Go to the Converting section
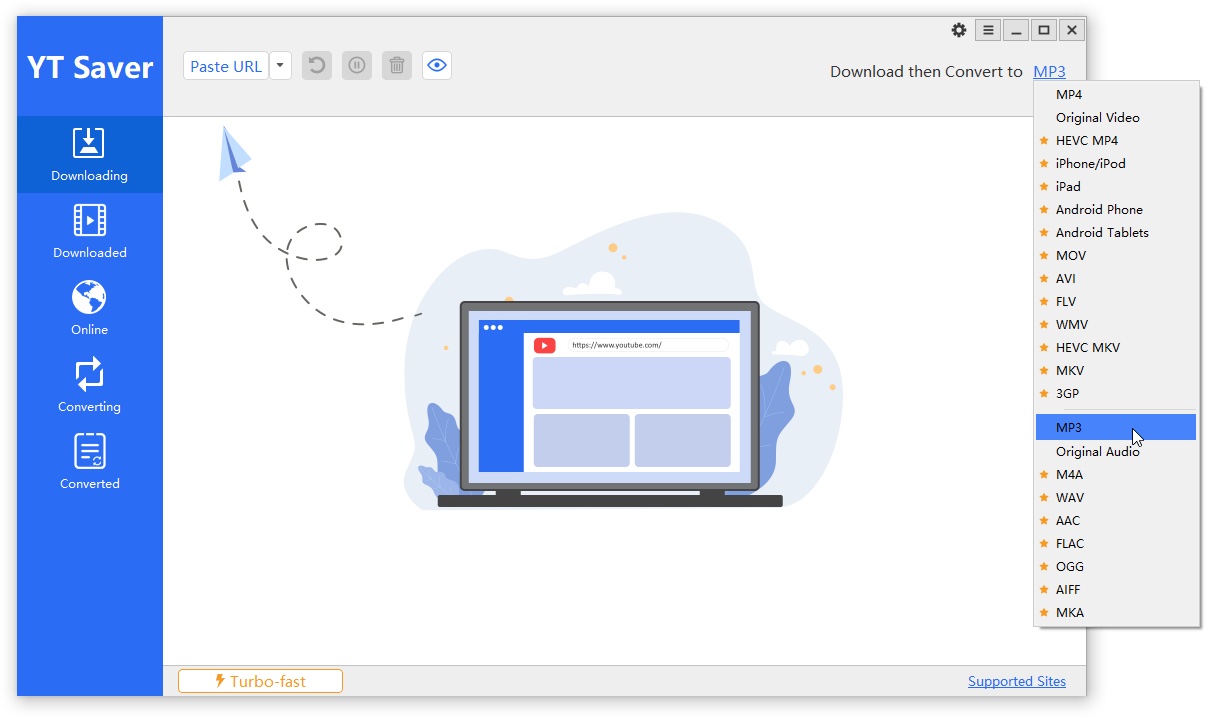This screenshot has width=1220, height=718. pyautogui.click(x=90, y=386)
